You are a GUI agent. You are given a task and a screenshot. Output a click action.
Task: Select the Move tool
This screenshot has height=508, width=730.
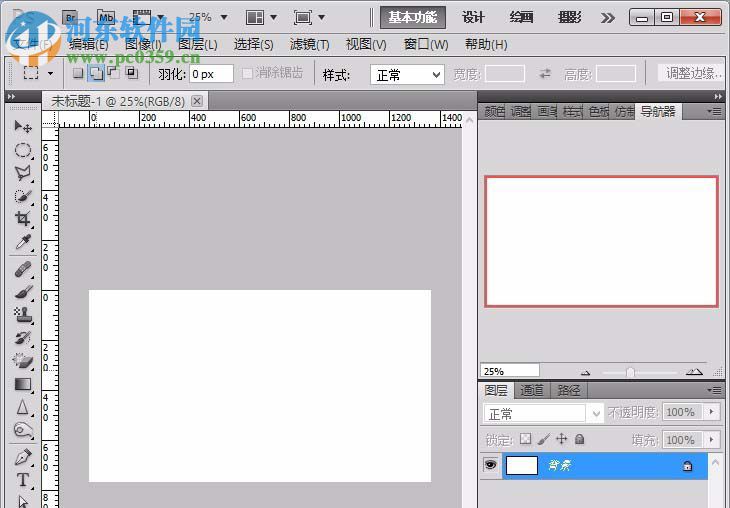pos(22,127)
